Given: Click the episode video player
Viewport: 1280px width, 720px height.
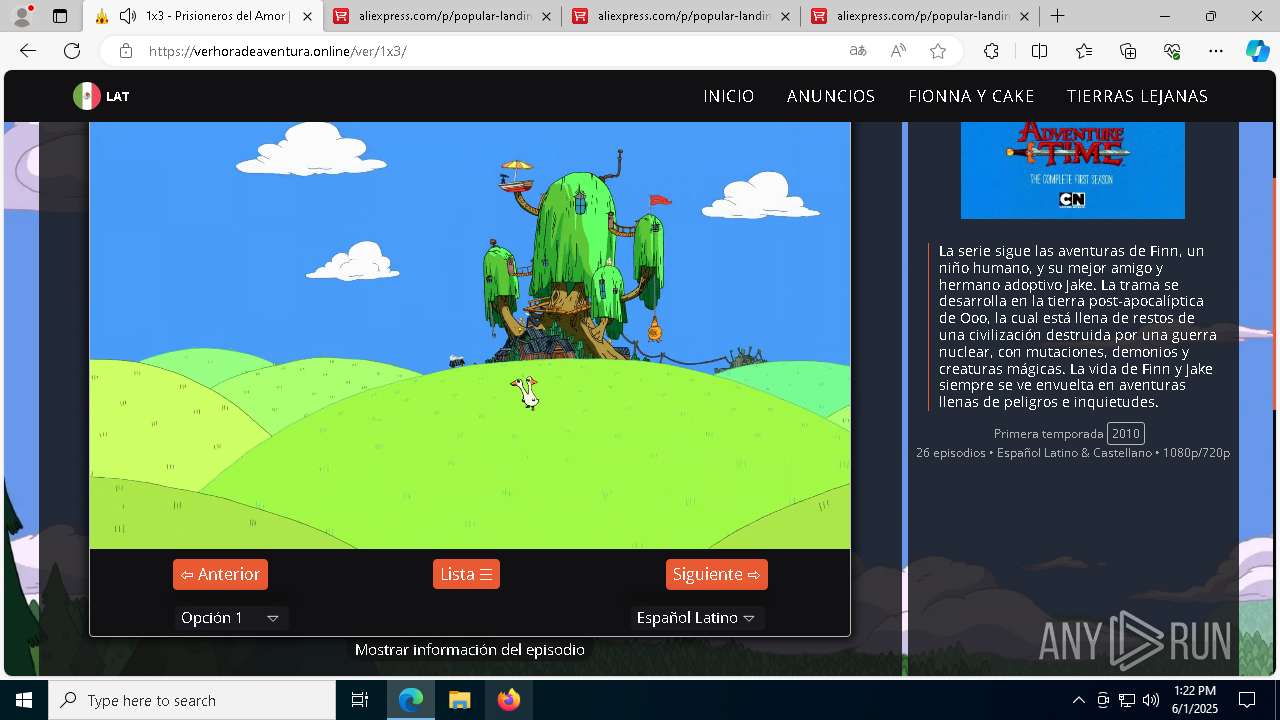Looking at the screenshot, I should point(470,335).
